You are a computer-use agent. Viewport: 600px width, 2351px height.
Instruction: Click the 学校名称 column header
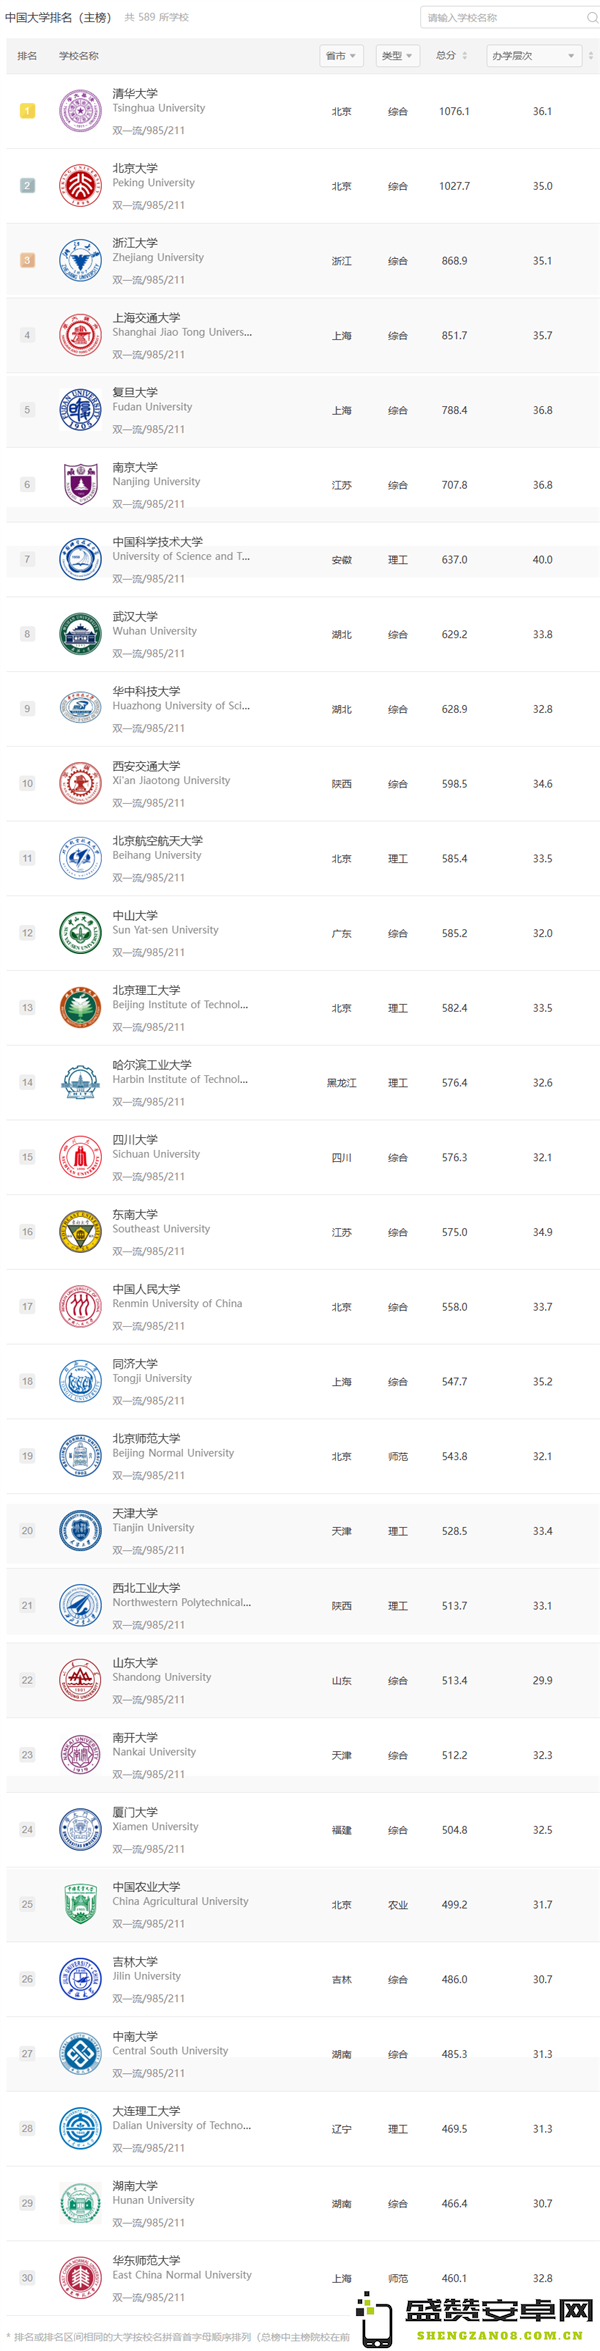(79, 56)
